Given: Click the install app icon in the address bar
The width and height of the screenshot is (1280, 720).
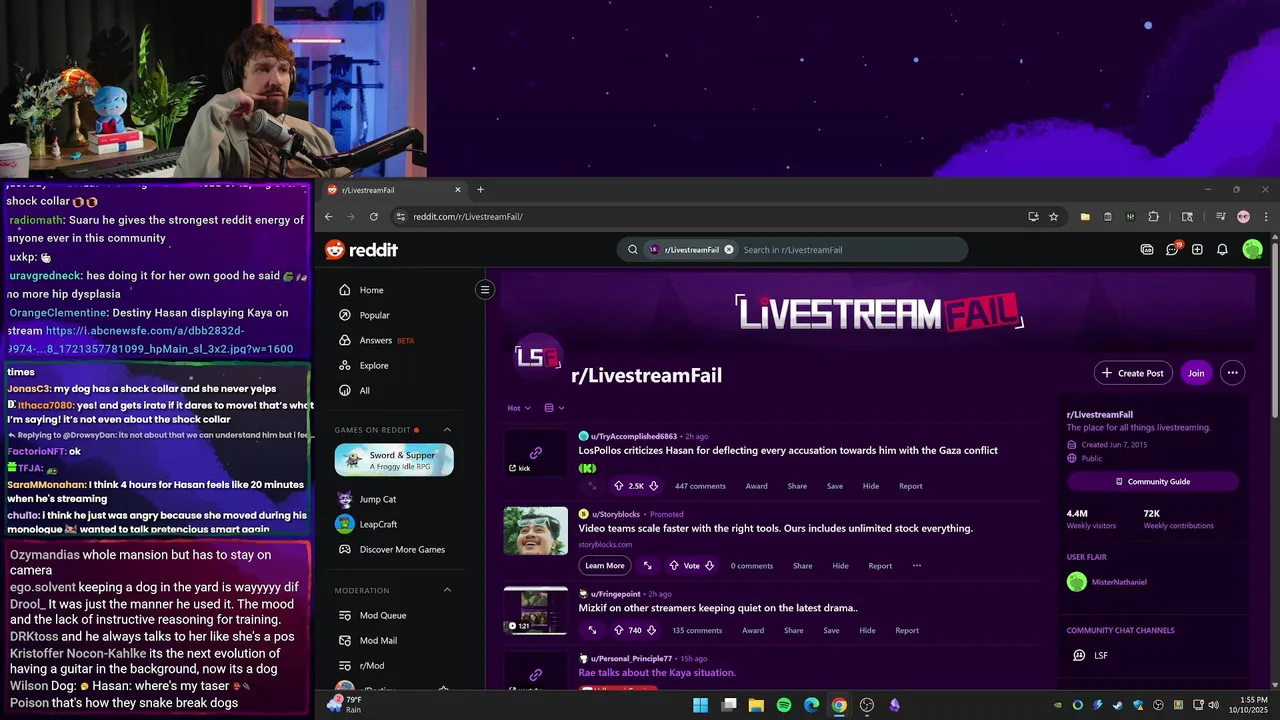Looking at the screenshot, I should [1033, 217].
